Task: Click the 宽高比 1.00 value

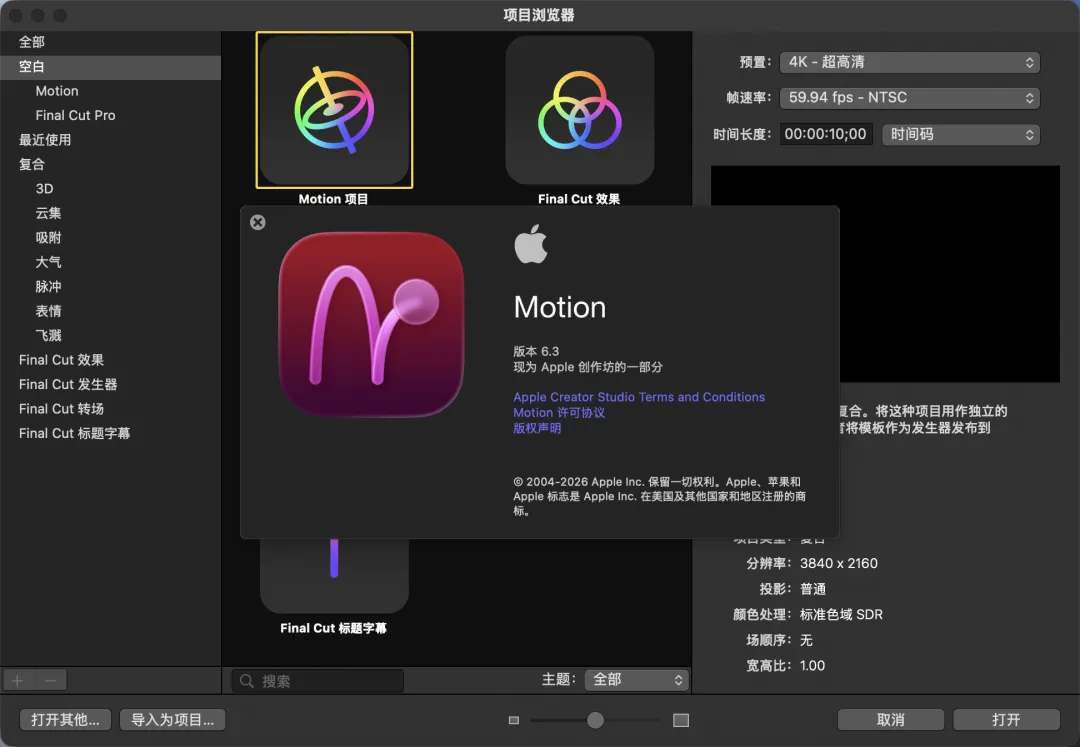Action: (x=813, y=666)
